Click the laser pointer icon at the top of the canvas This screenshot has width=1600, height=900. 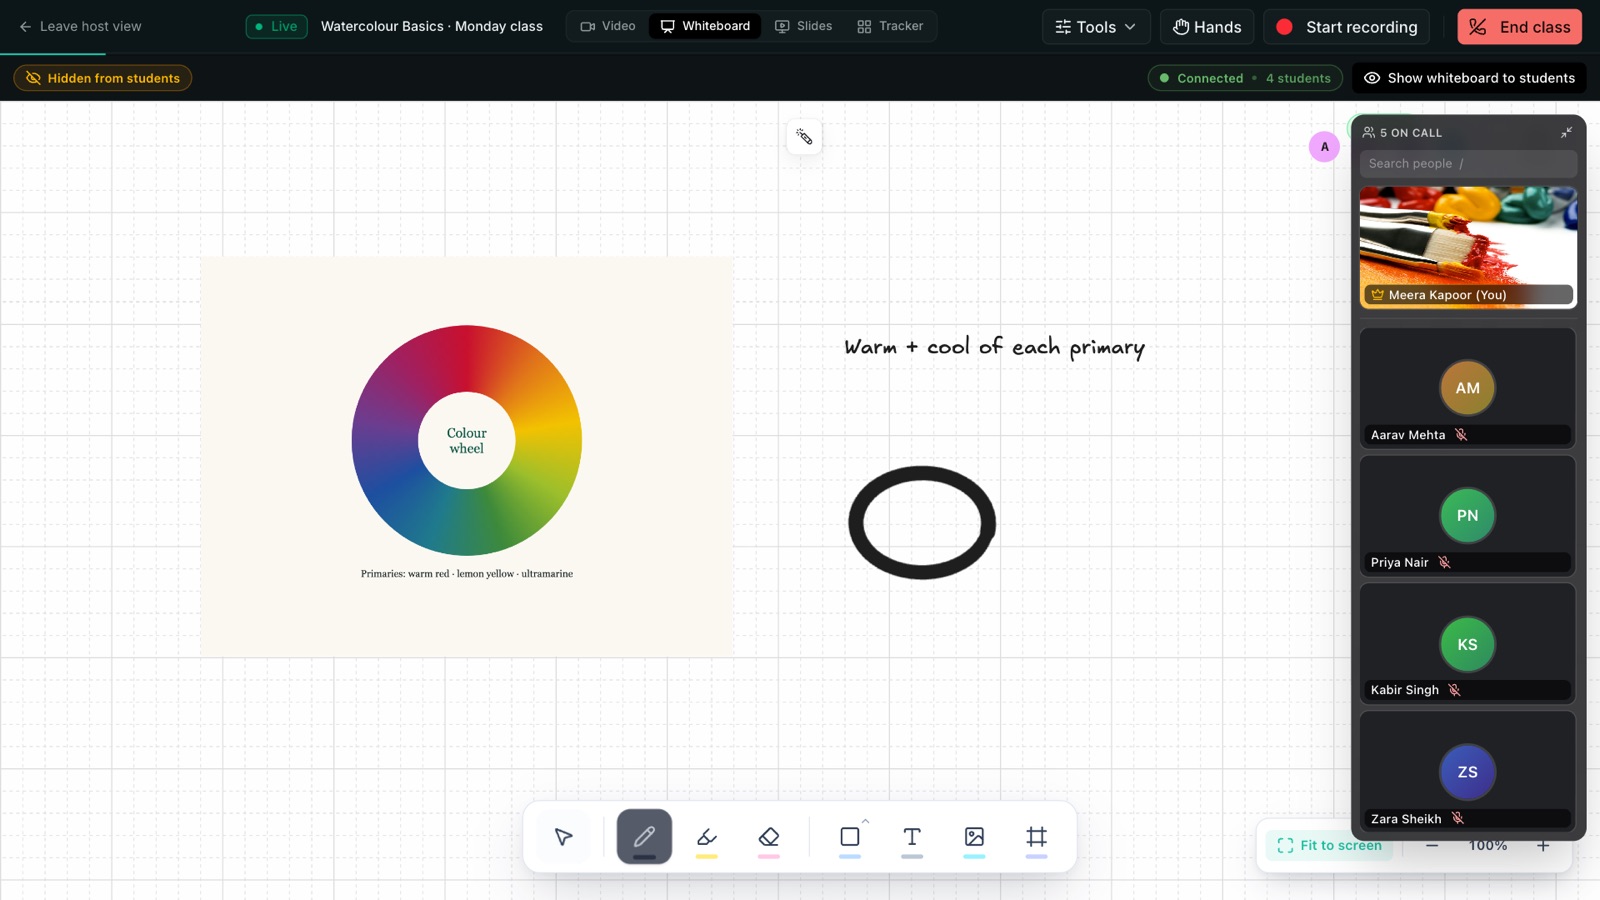pyautogui.click(x=804, y=137)
